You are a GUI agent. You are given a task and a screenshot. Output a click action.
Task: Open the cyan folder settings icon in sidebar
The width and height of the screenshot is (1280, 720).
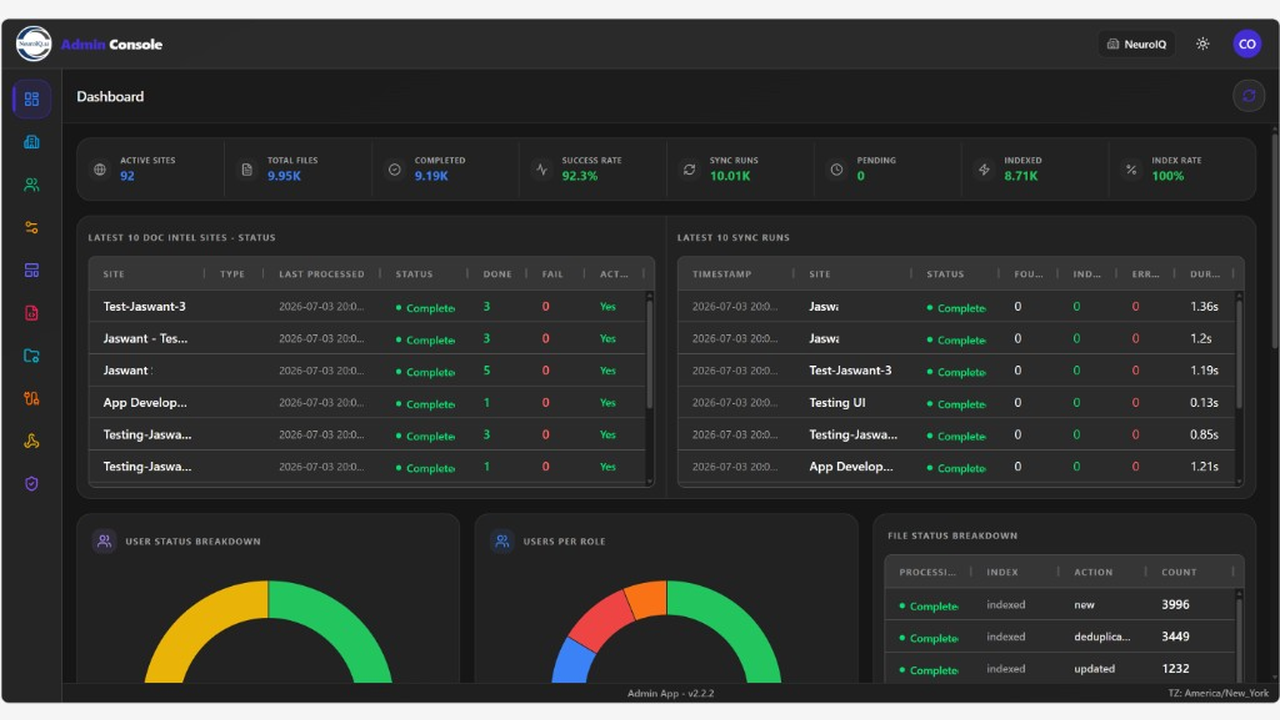click(32, 356)
